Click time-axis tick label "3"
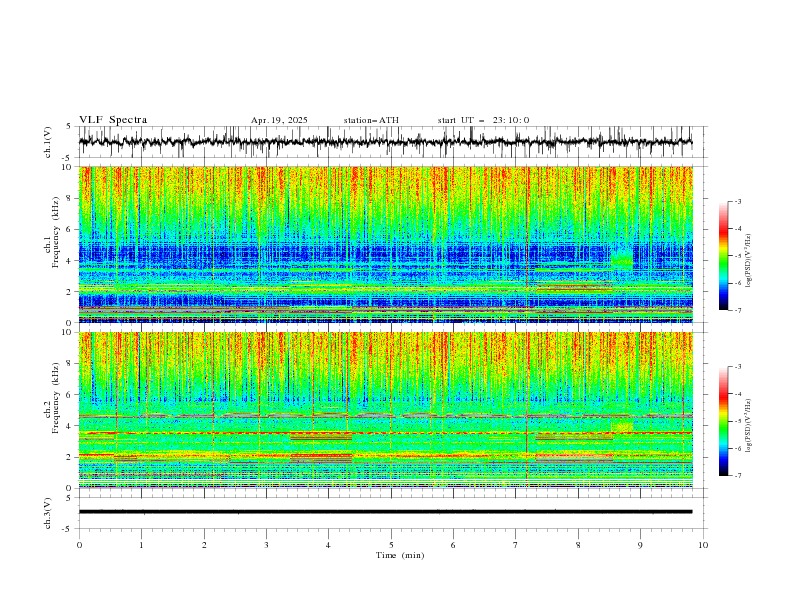This screenshot has width=792, height=612. tap(266, 545)
